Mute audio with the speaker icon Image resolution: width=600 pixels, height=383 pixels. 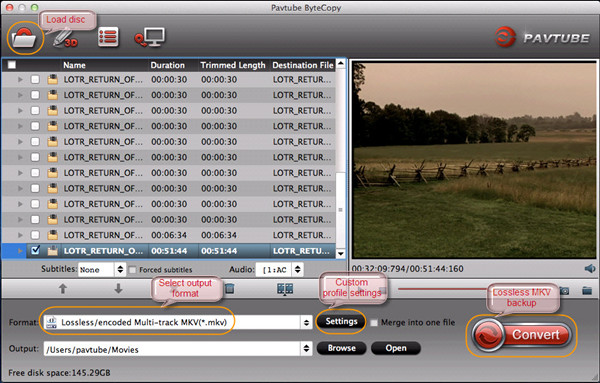(x=590, y=269)
